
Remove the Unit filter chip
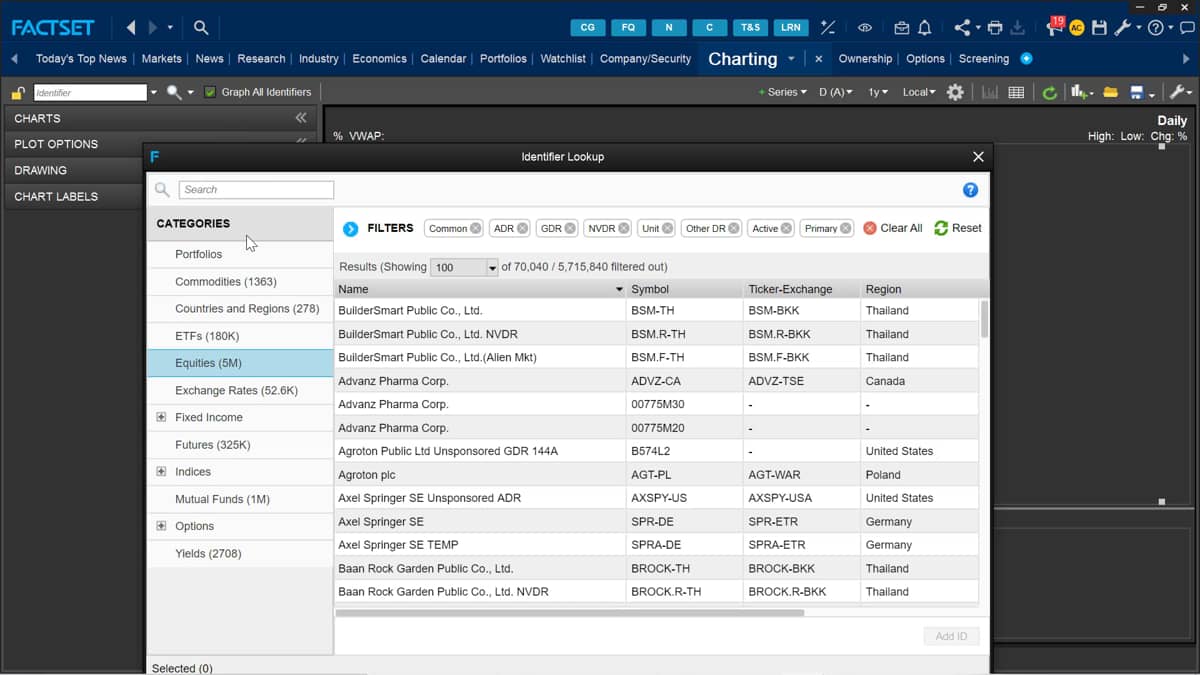coord(668,228)
